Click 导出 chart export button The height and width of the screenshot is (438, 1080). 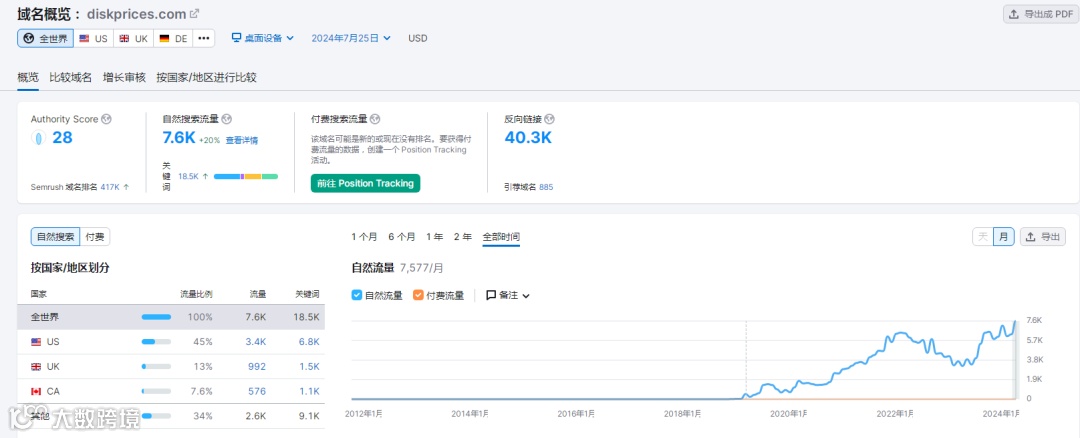[1043, 237]
